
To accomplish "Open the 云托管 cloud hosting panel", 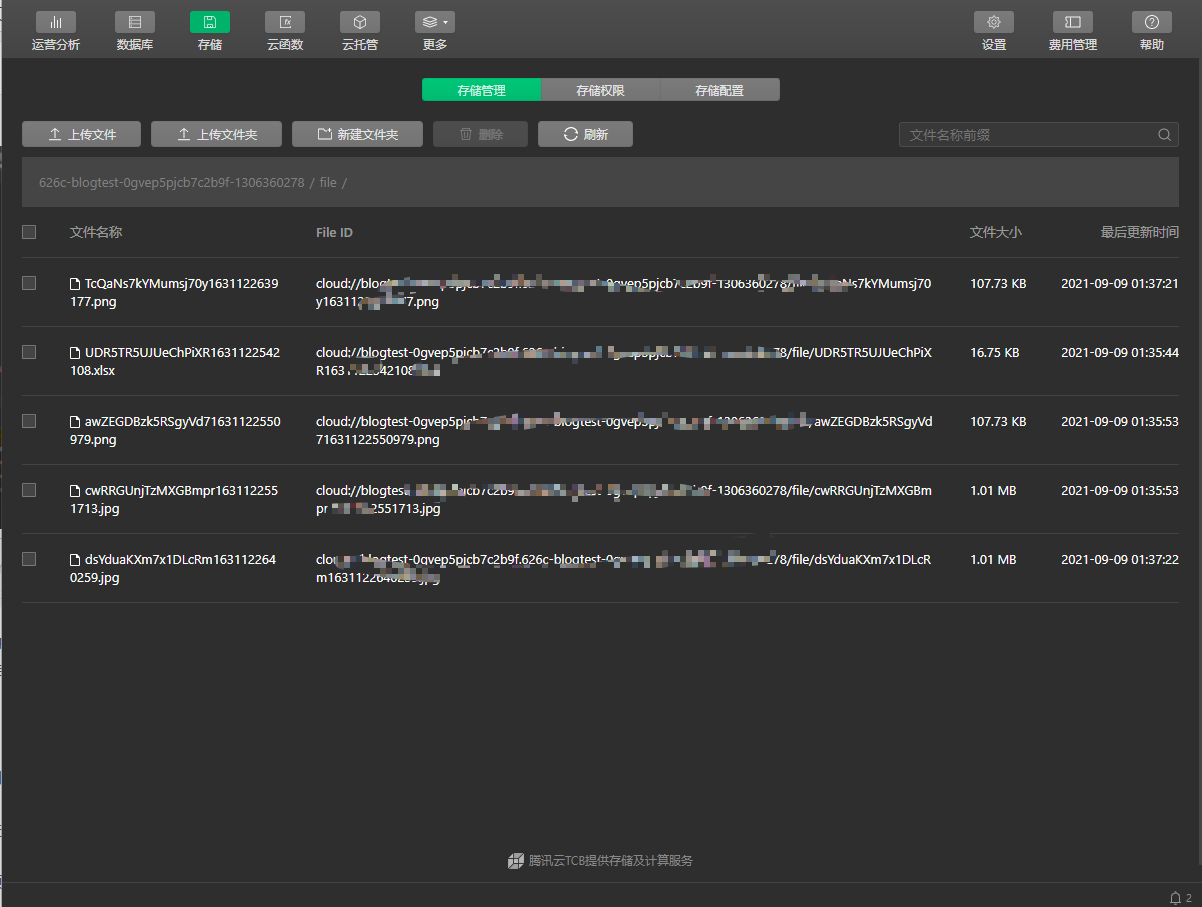I will point(360,31).
